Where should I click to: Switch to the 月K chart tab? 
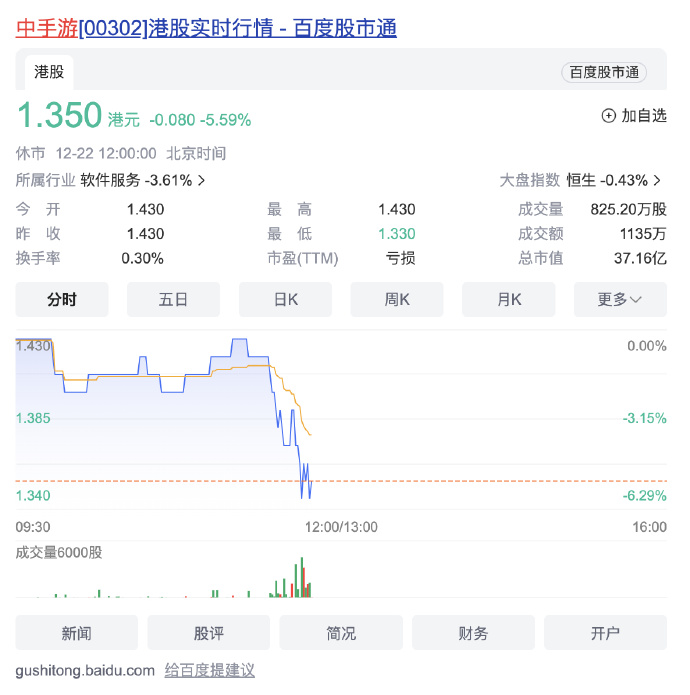point(509,300)
